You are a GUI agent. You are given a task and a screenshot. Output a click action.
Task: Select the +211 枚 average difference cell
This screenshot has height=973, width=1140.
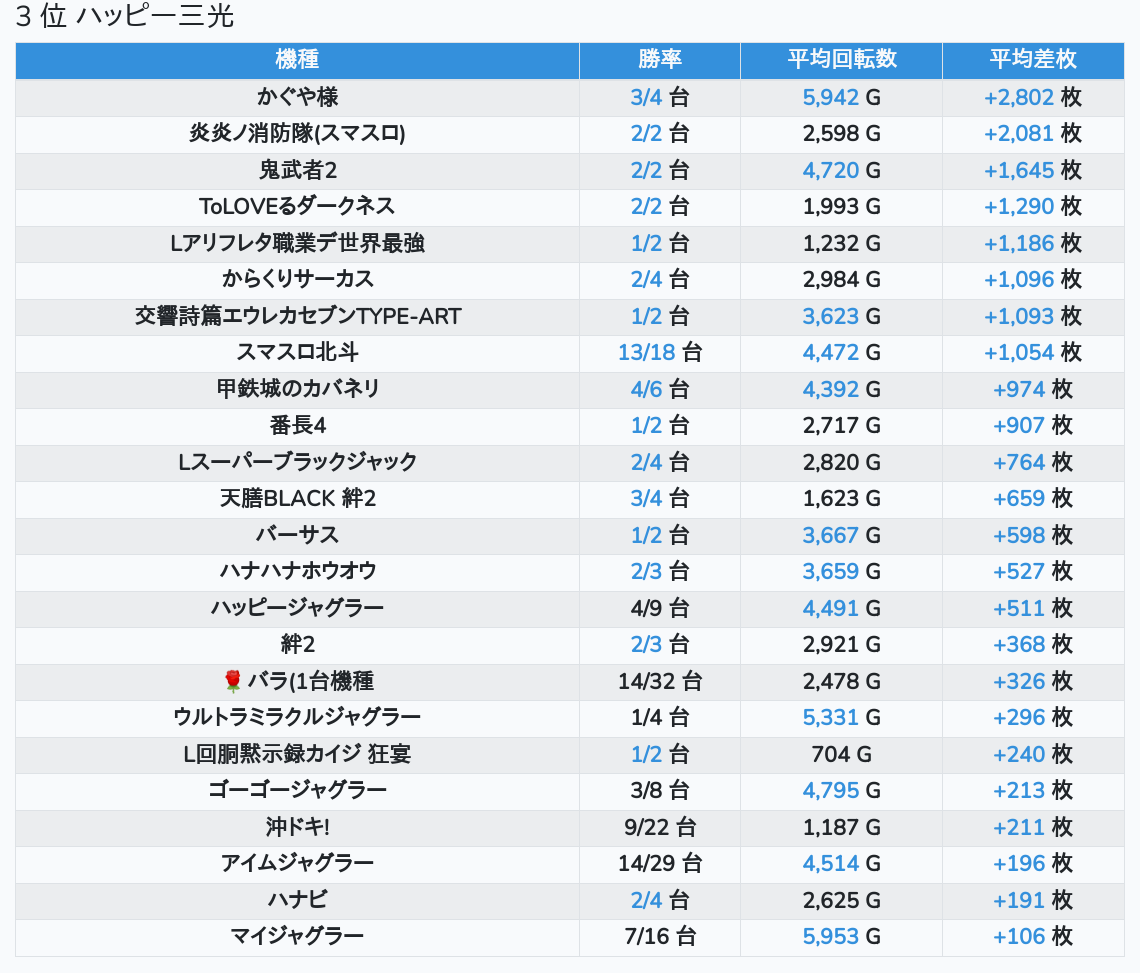tap(1033, 827)
